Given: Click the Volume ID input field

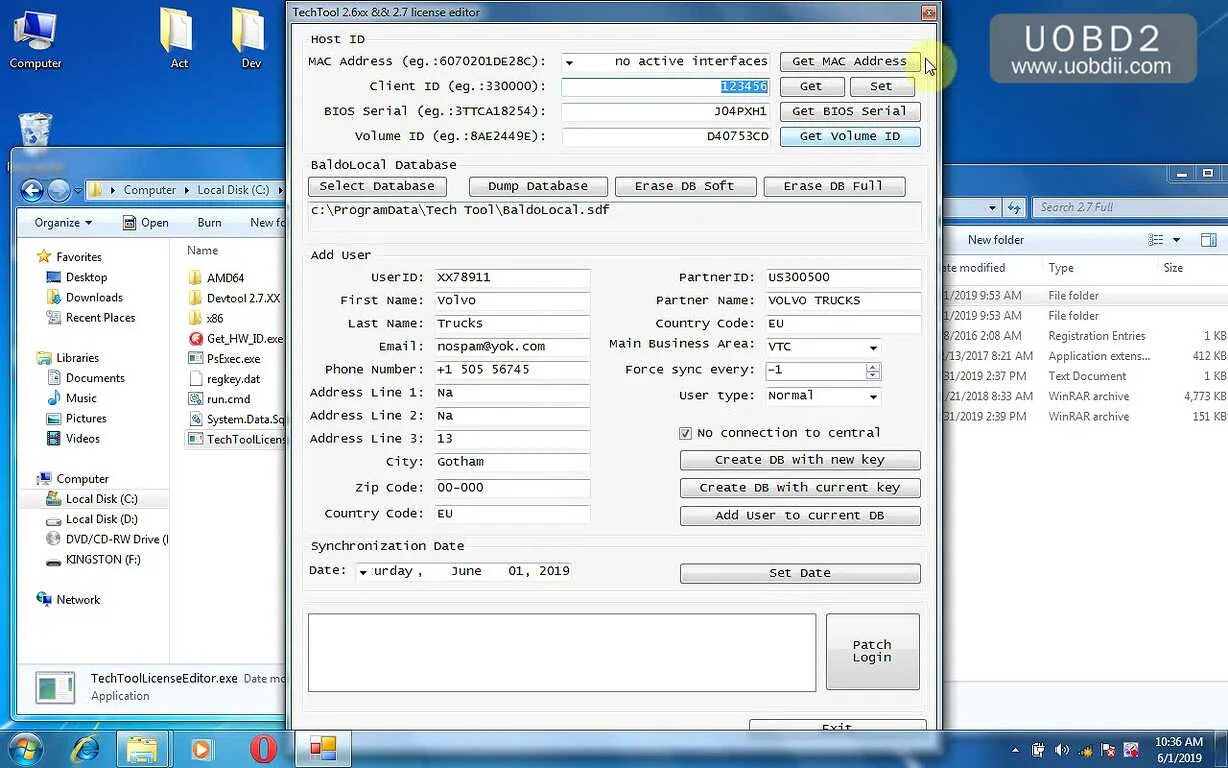Looking at the screenshot, I should tap(666, 137).
